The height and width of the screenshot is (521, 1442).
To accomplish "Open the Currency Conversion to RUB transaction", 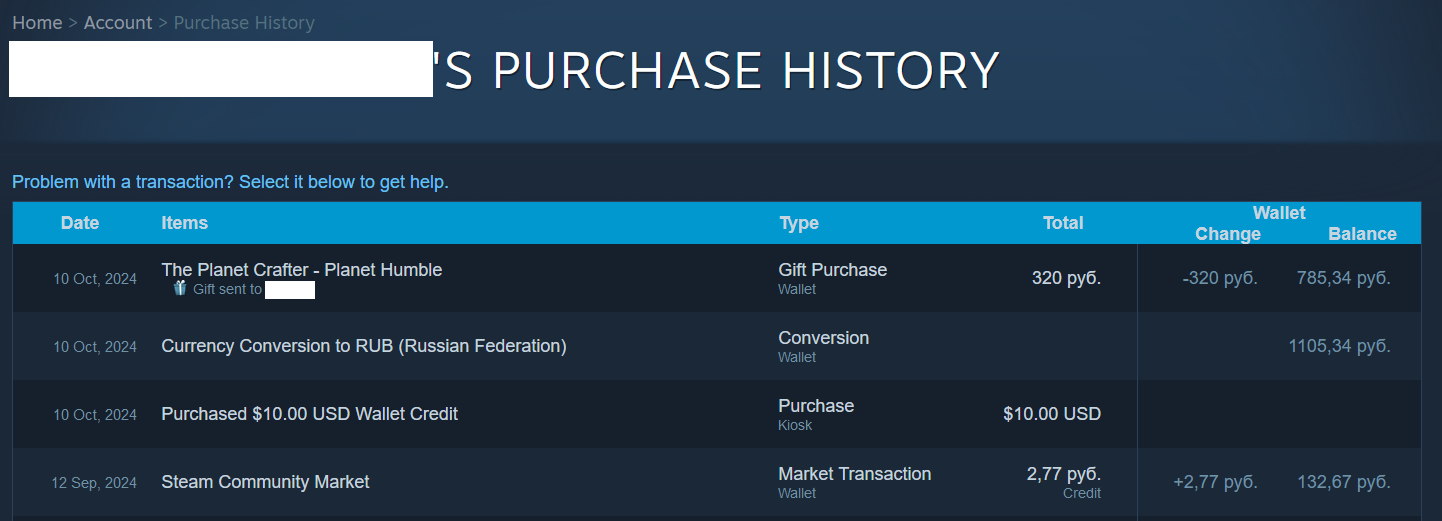I will [x=364, y=346].
